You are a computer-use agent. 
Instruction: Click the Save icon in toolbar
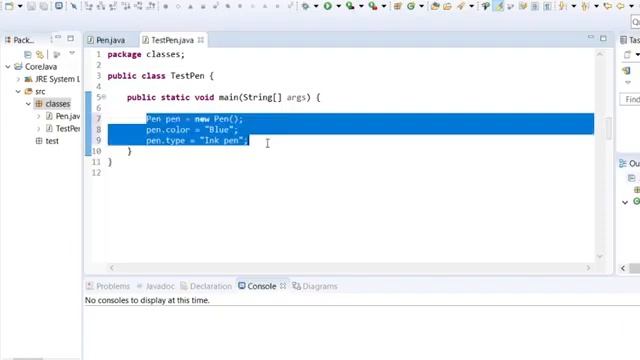[x=31, y=6]
